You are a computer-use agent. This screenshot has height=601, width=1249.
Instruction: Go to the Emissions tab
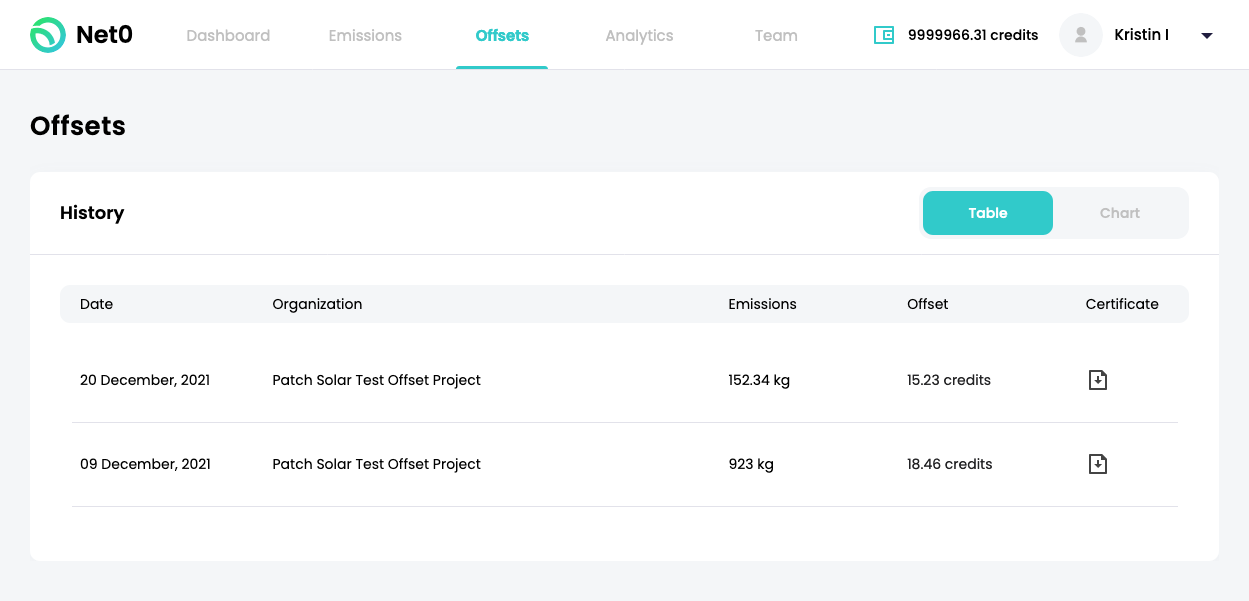pyautogui.click(x=365, y=35)
